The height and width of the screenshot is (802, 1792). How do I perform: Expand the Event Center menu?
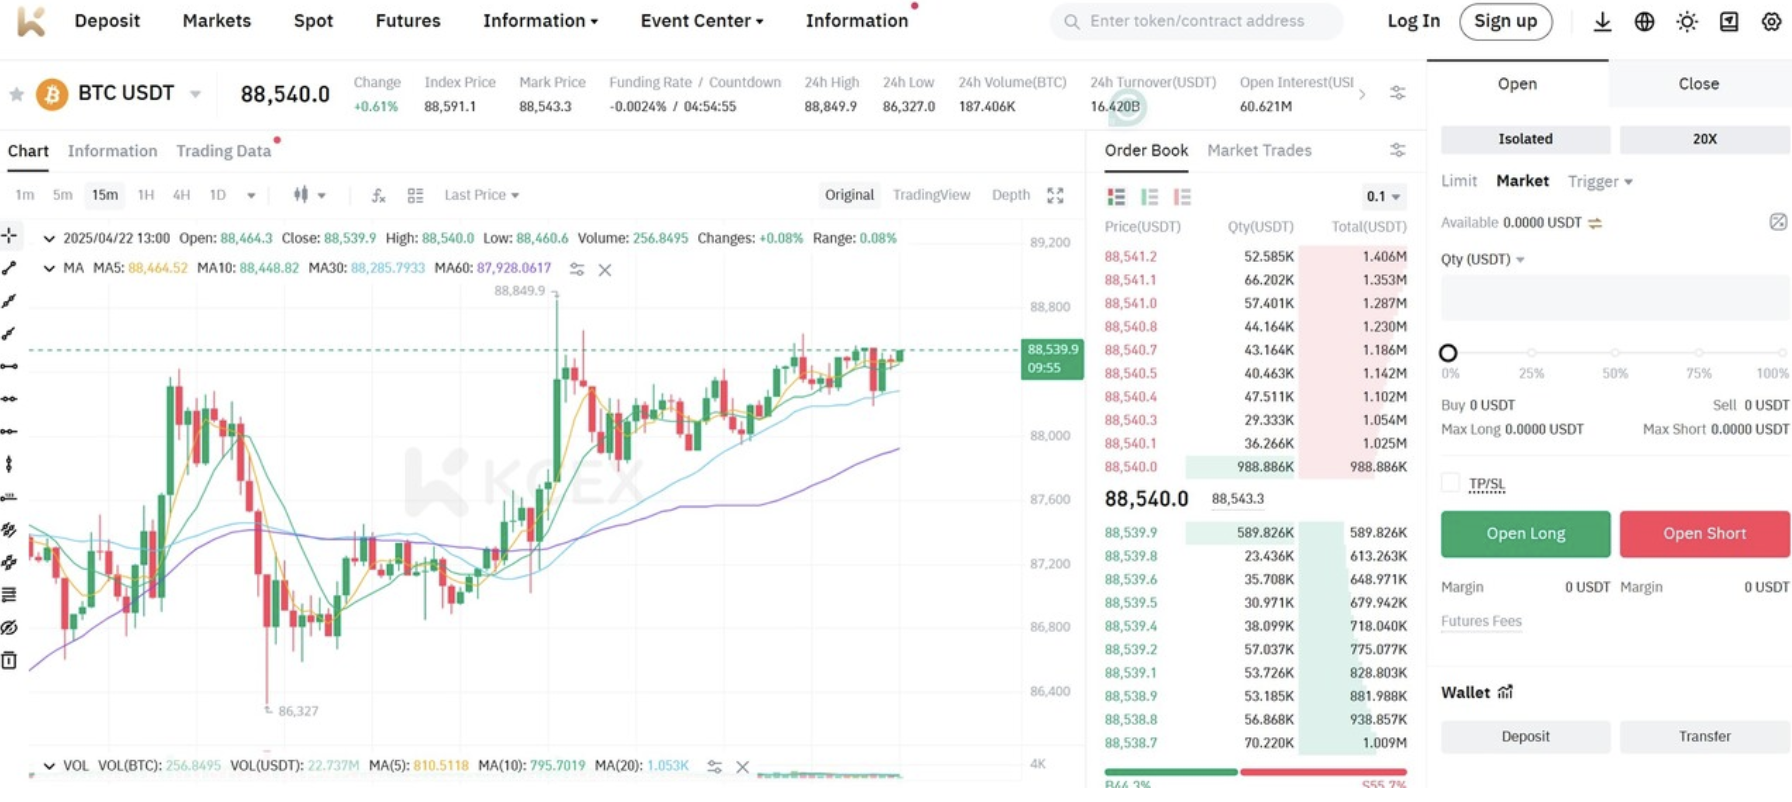(701, 21)
